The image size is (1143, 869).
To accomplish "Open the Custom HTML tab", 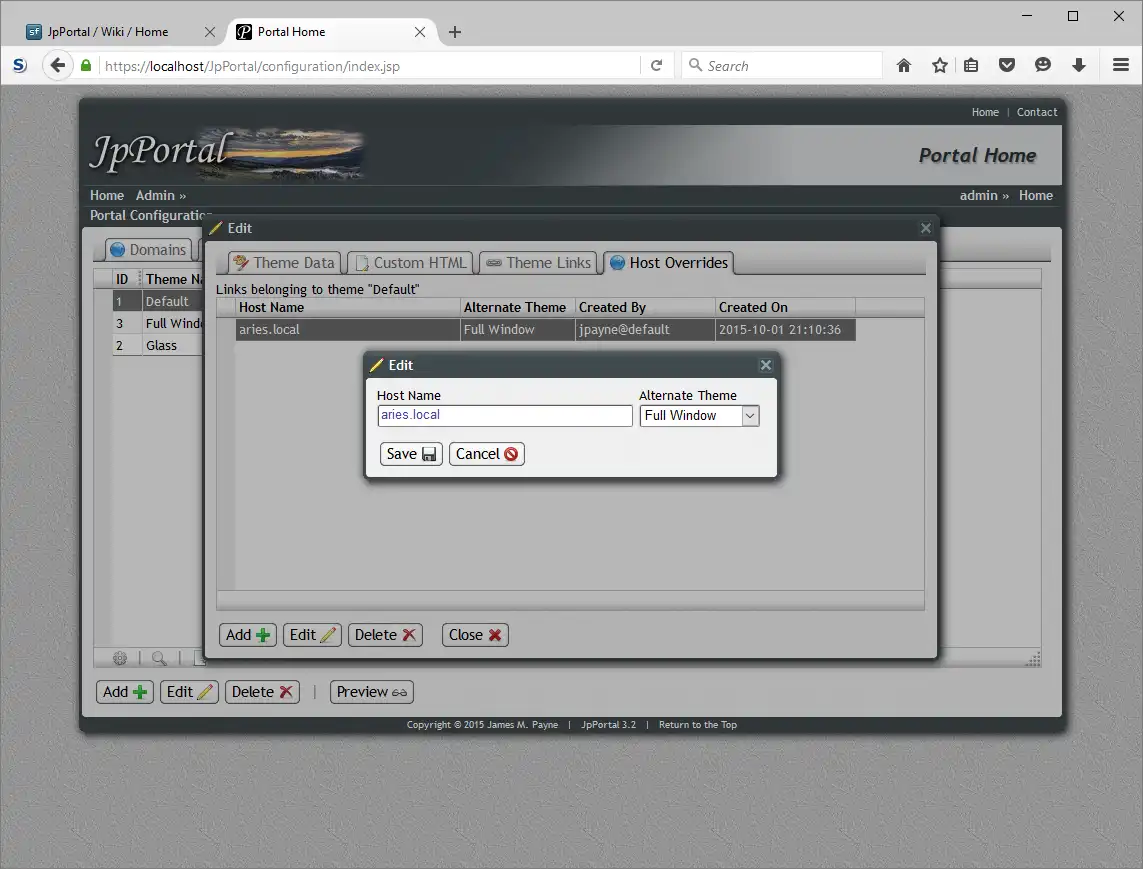I will tap(410, 262).
